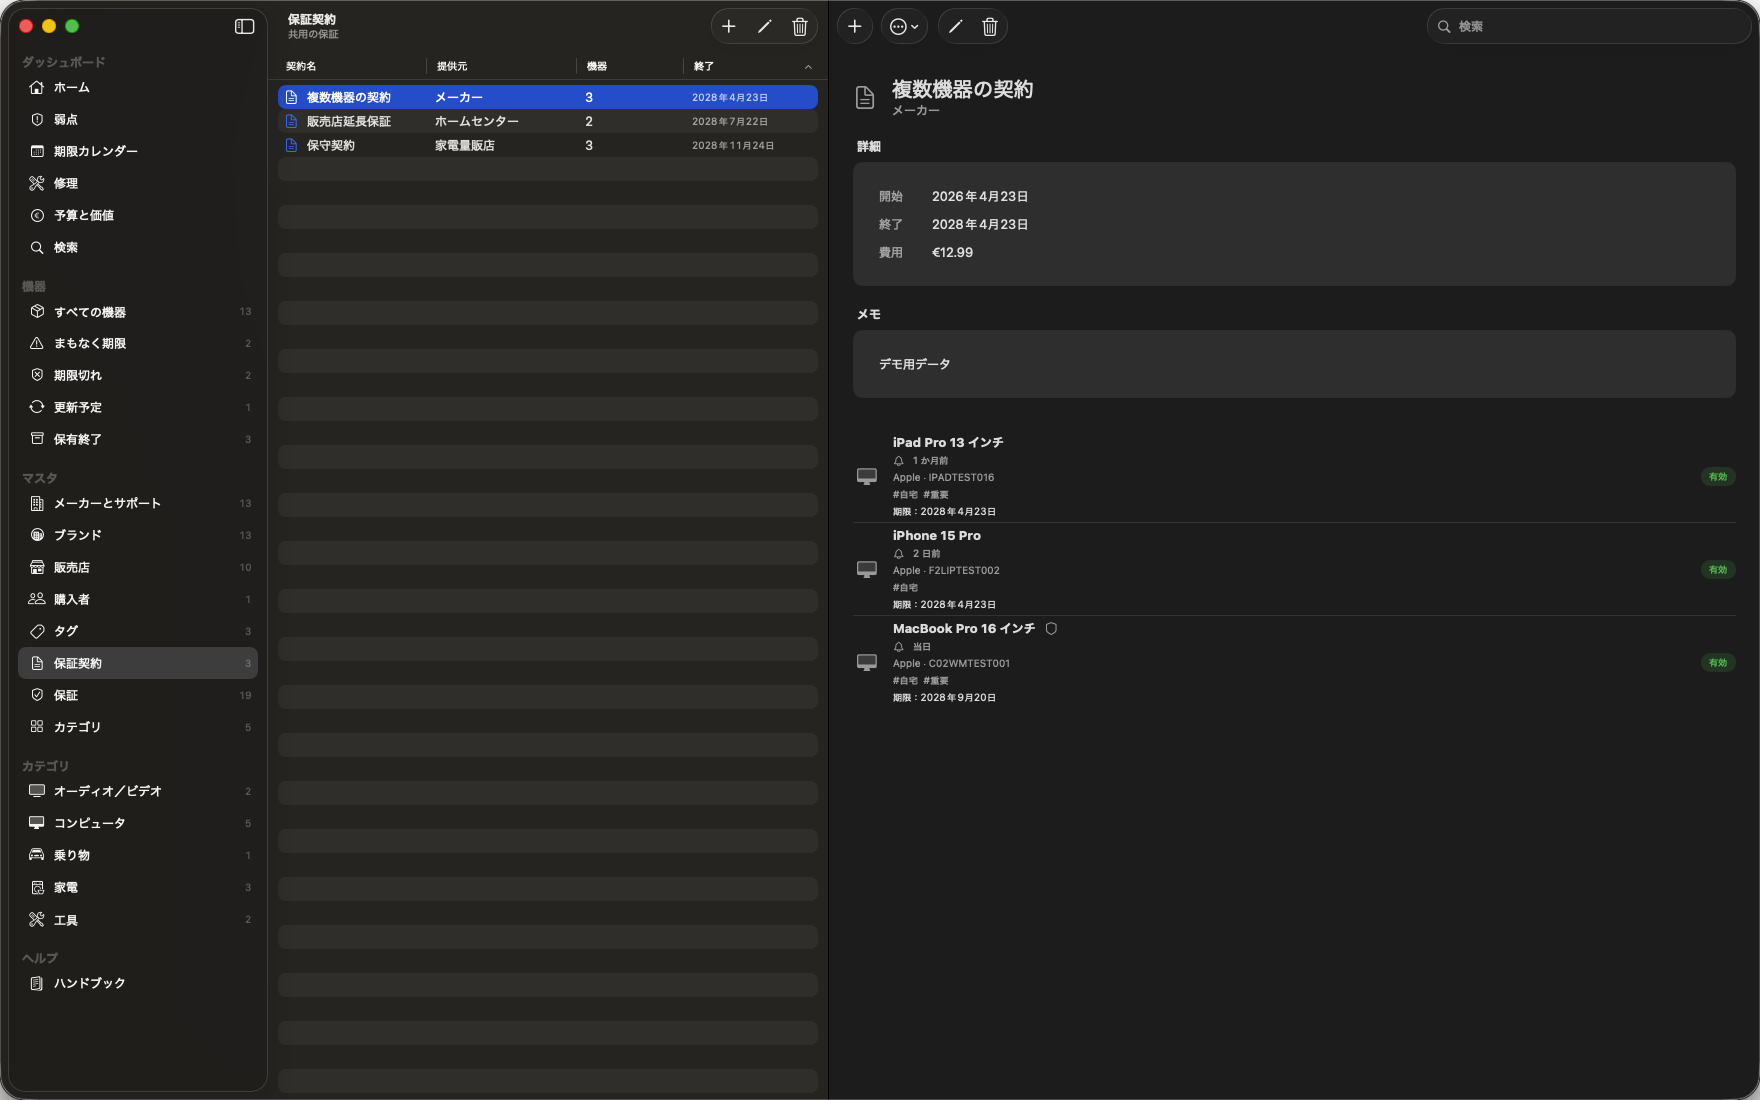Focus the 検索 search field
The width and height of the screenshot is (1760, 1100).
pyautogui.click(x=1588, y=27)
